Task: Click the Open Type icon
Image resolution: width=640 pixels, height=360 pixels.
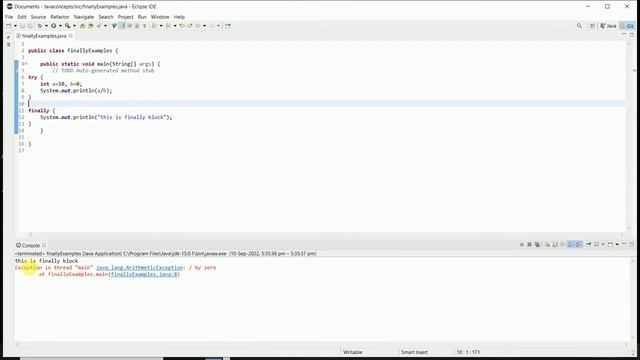Action: click(98, 26)
